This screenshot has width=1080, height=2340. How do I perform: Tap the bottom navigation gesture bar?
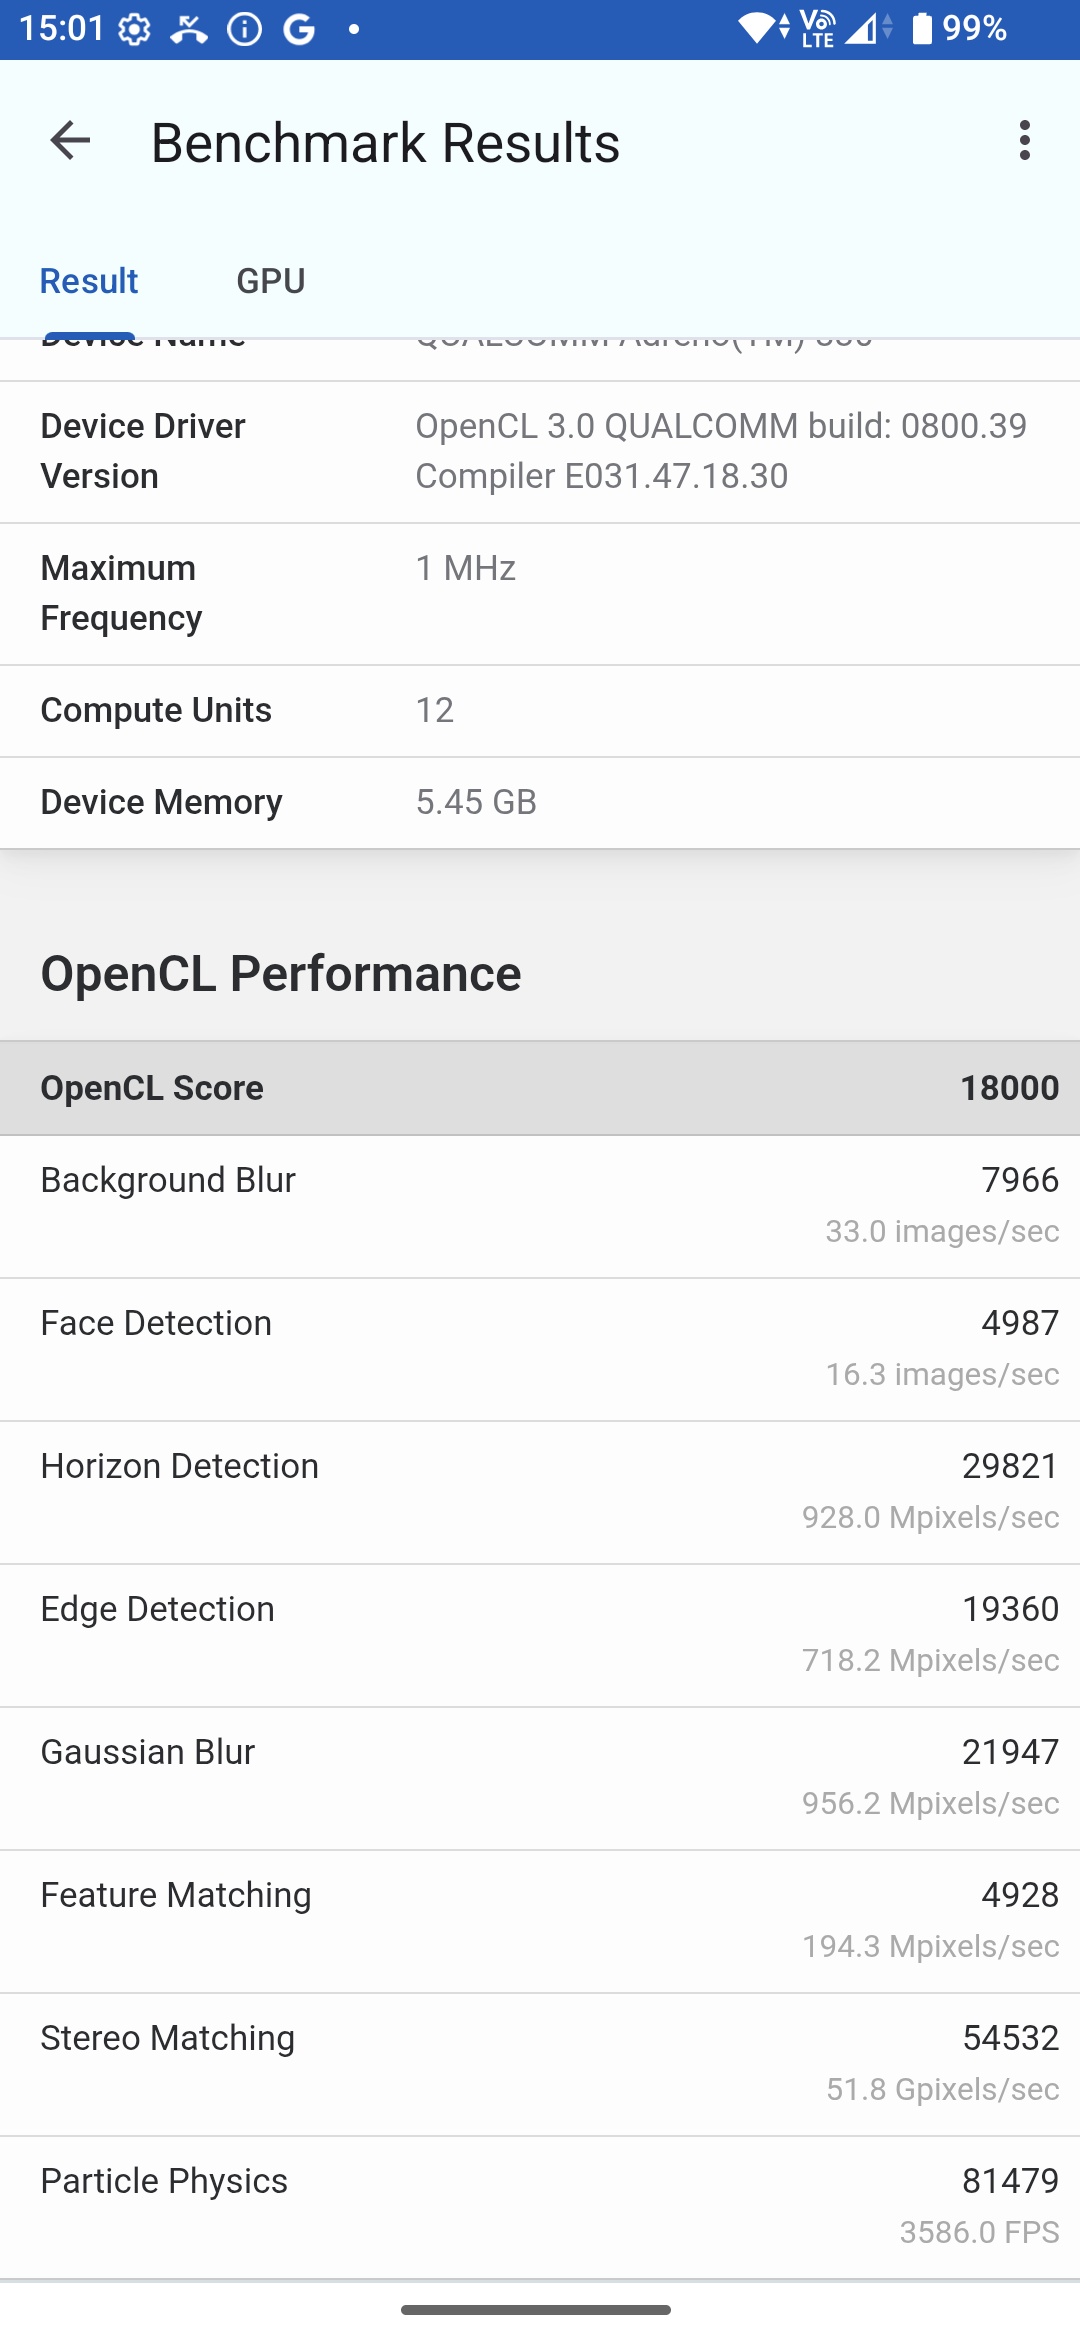click(536, 2310)
